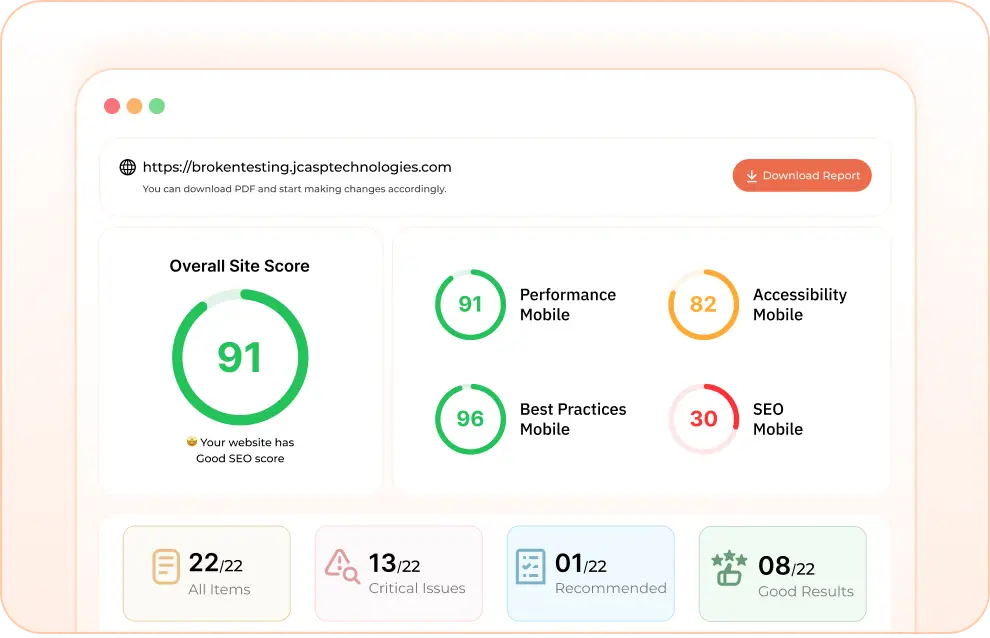The image size is (990, 638).
Task: Click the All Items document icon
Action: 165,566
